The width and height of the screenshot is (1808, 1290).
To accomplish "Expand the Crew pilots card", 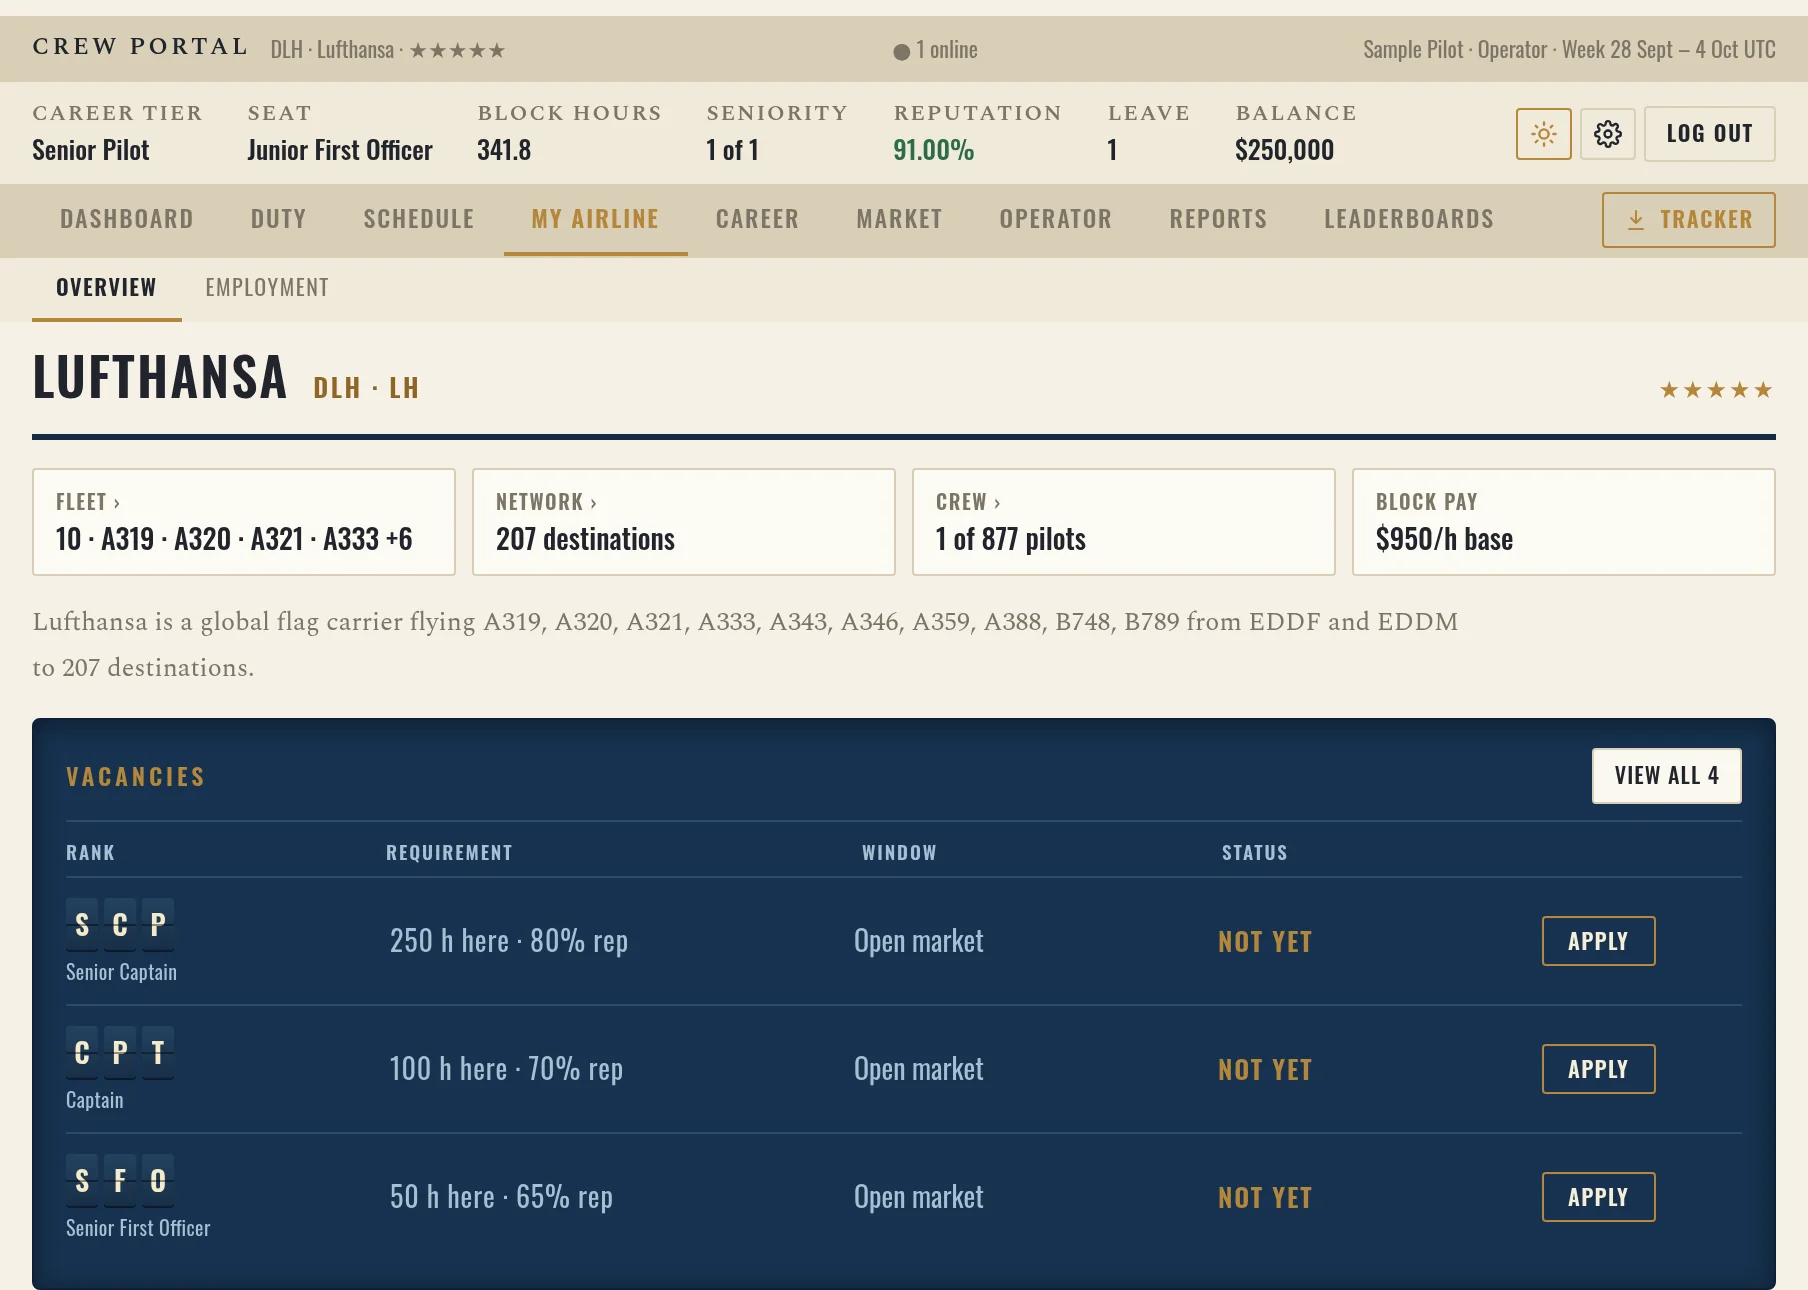I will coord(1124,522).
